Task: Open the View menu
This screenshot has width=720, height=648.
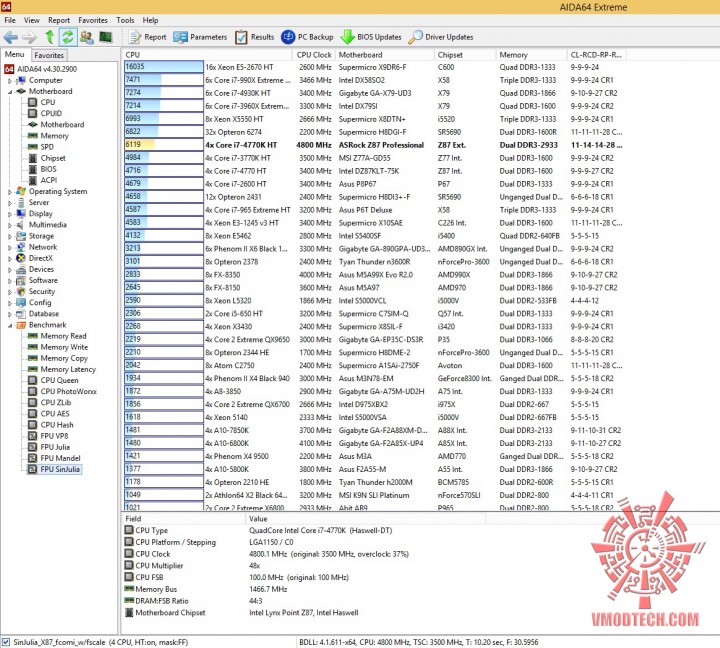Action: pyautogui.click(x=32, y=20)
